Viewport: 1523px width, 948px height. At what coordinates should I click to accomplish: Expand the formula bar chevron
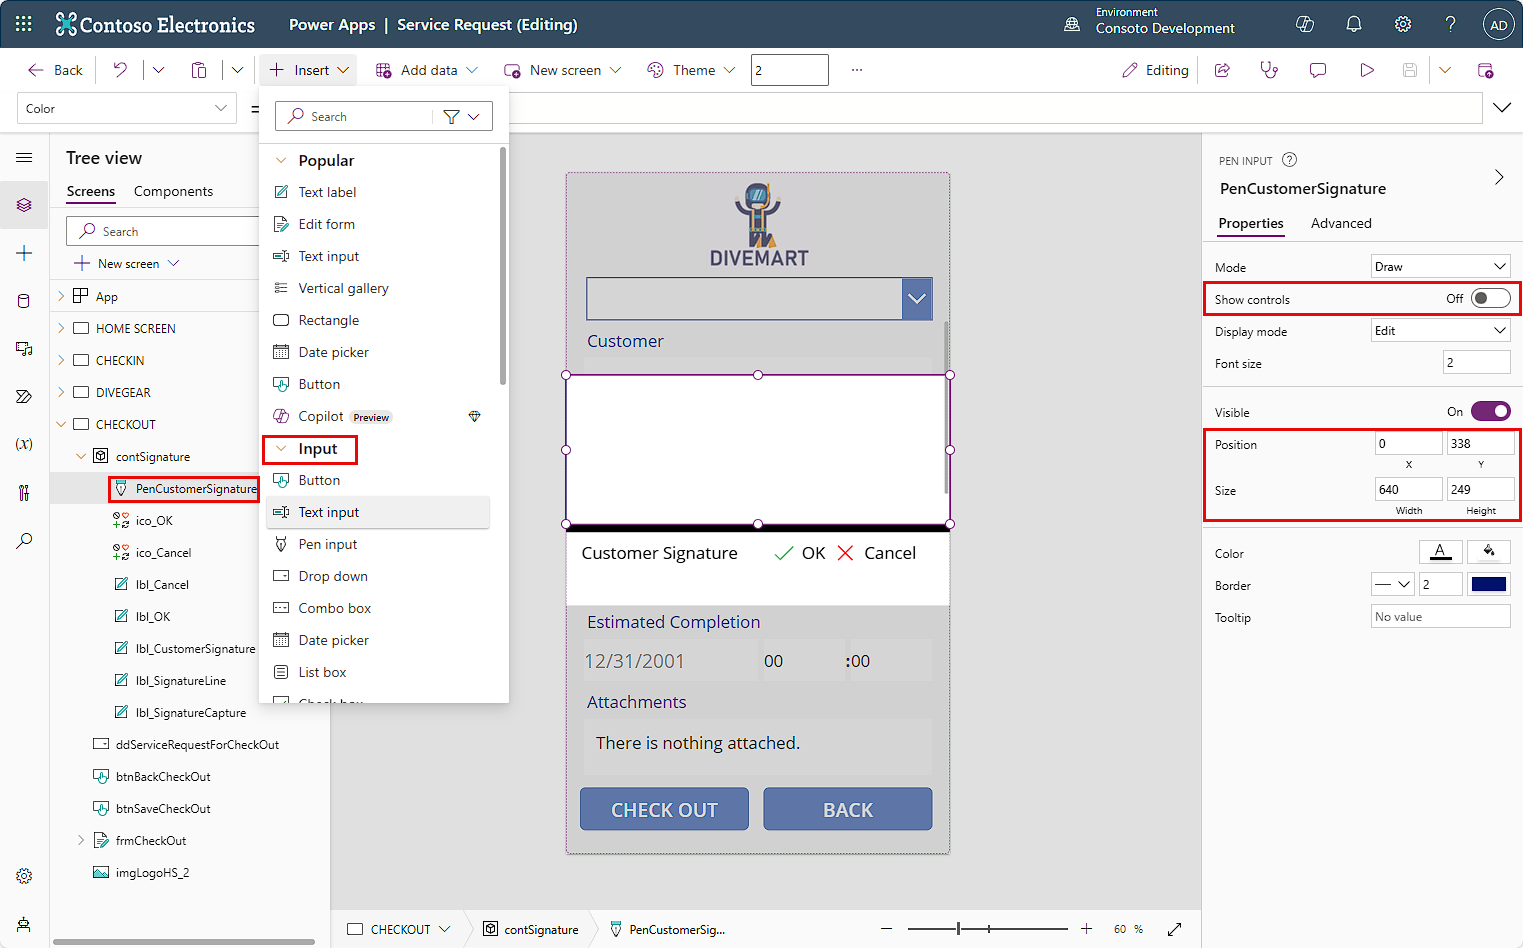coord(1502,108)
